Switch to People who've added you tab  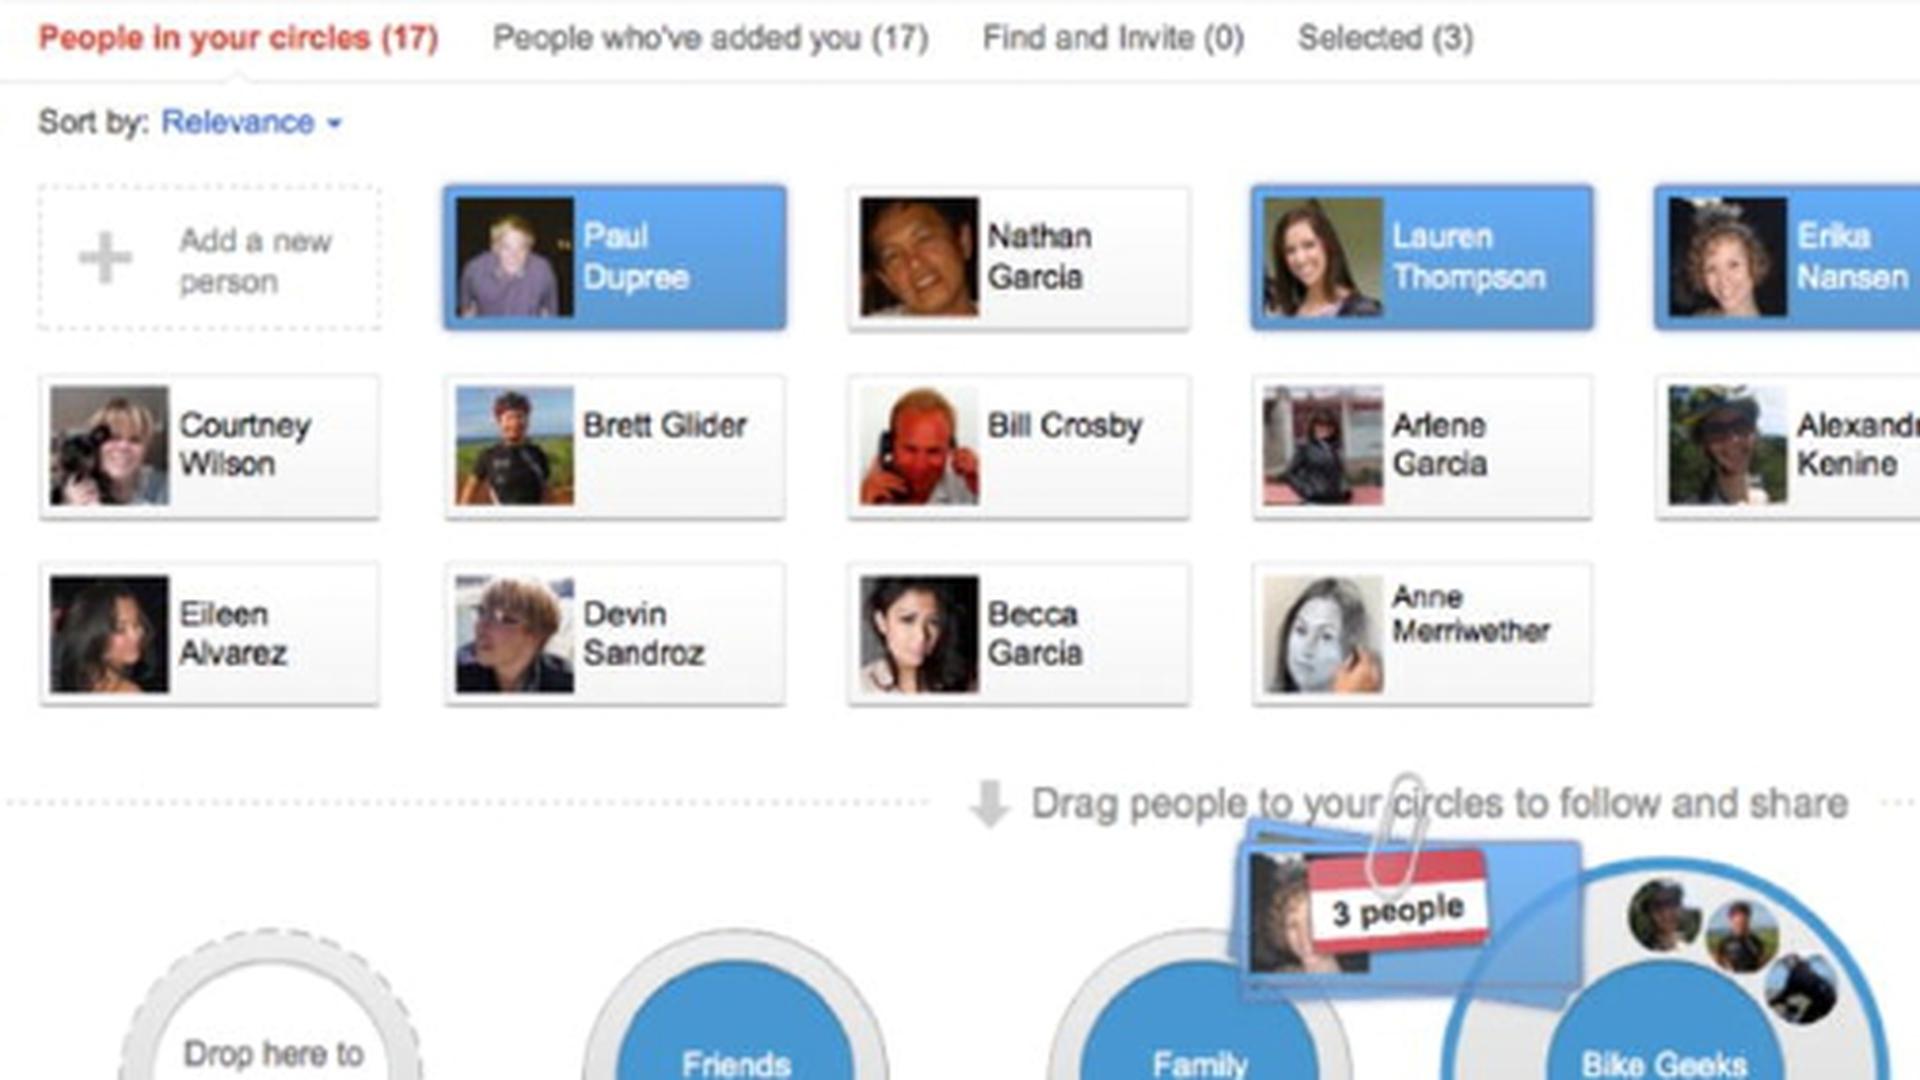pos(711,39)
